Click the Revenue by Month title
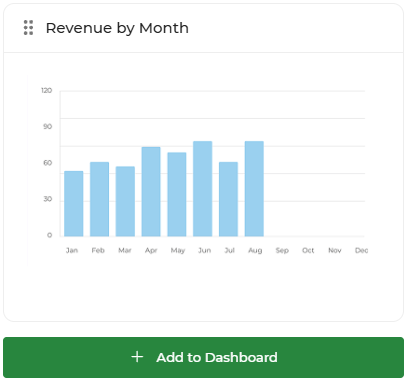Image resolution: width=408 pixels, height=381 pixels. pos(117,28)
